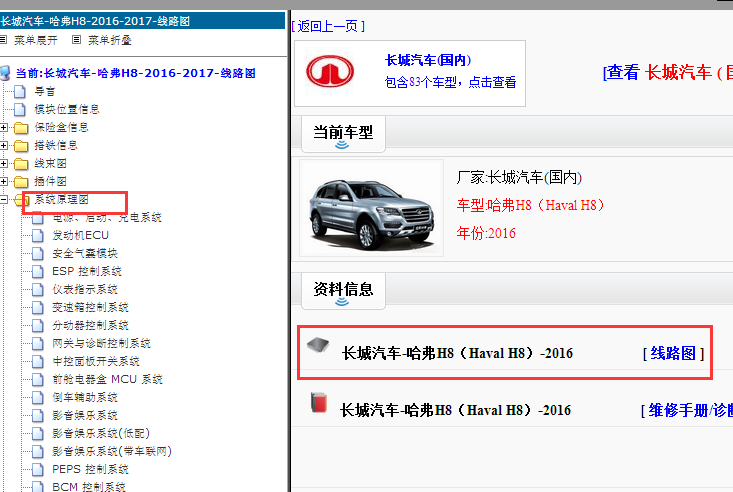Screen dimensions: 733x492
Task: Click the Haval H8 car thumbnail
Action: click(371, 208)
